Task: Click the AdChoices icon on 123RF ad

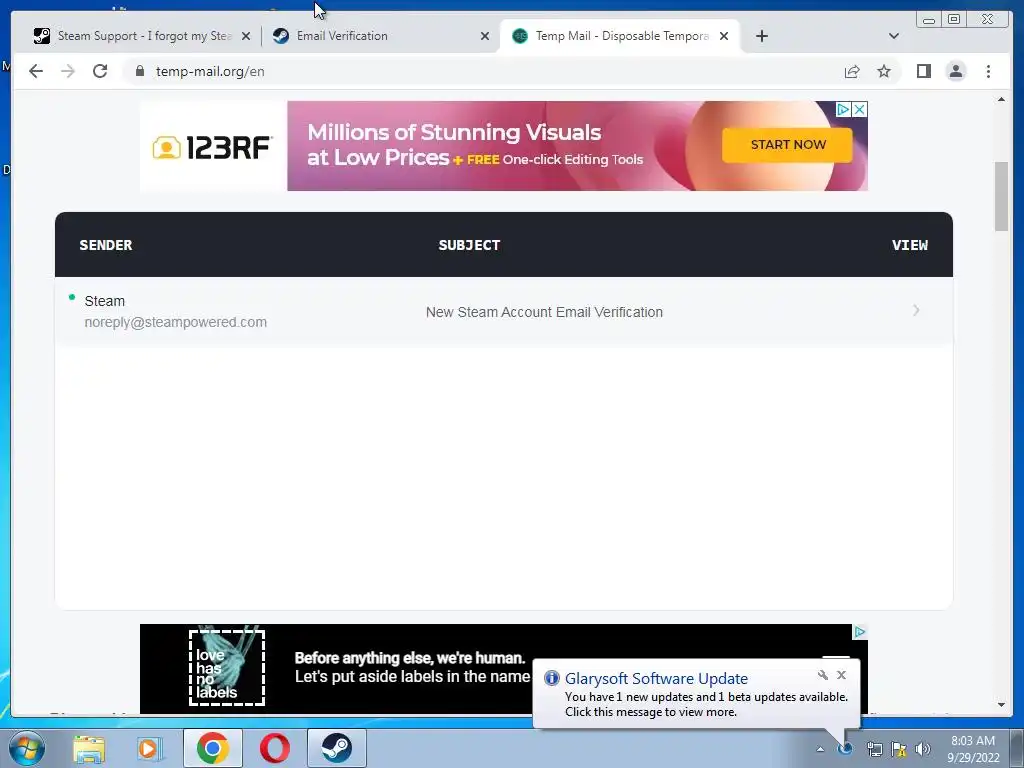Action: (844, 109)
